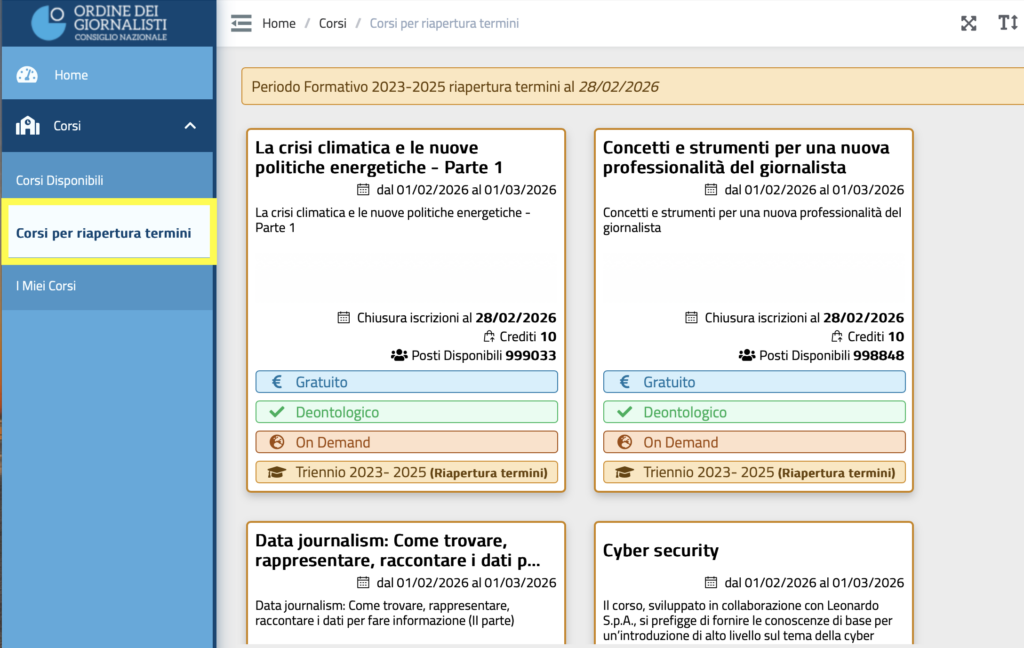Click the fullscreen expand icon
Image resolution: width=1024 pixels, height=648 pixels.
[x=968, y=23]
